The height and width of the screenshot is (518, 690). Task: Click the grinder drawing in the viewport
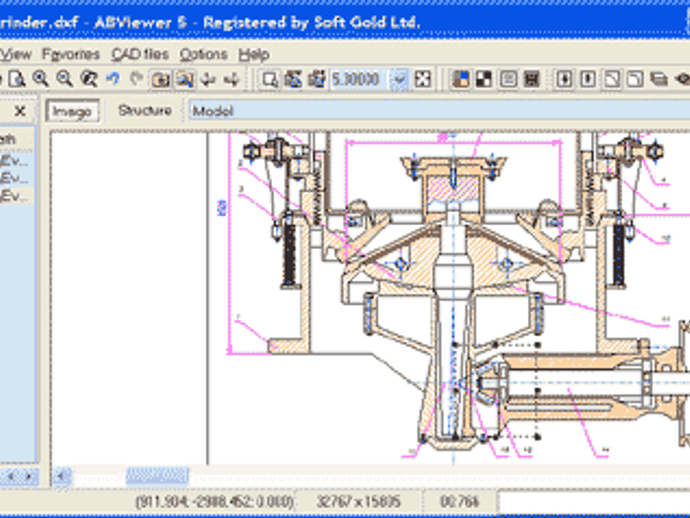[x=449, y=298]
